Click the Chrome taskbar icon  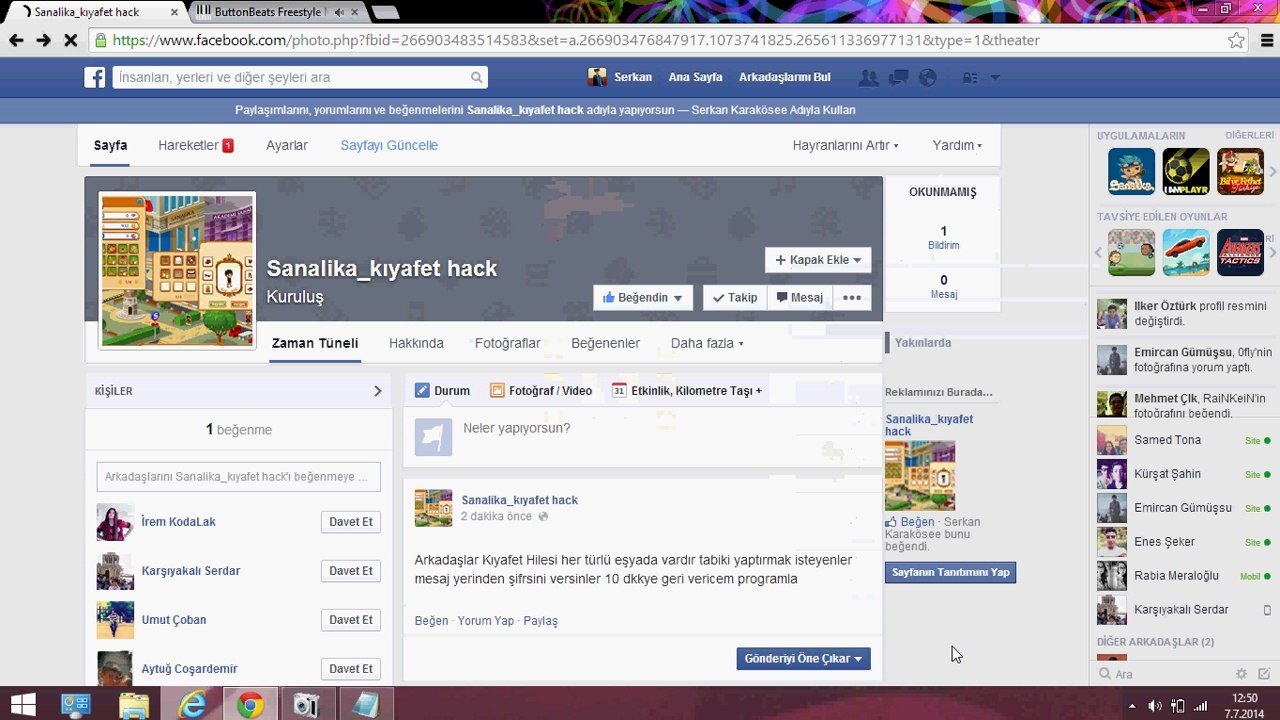[x=250, y=705]
